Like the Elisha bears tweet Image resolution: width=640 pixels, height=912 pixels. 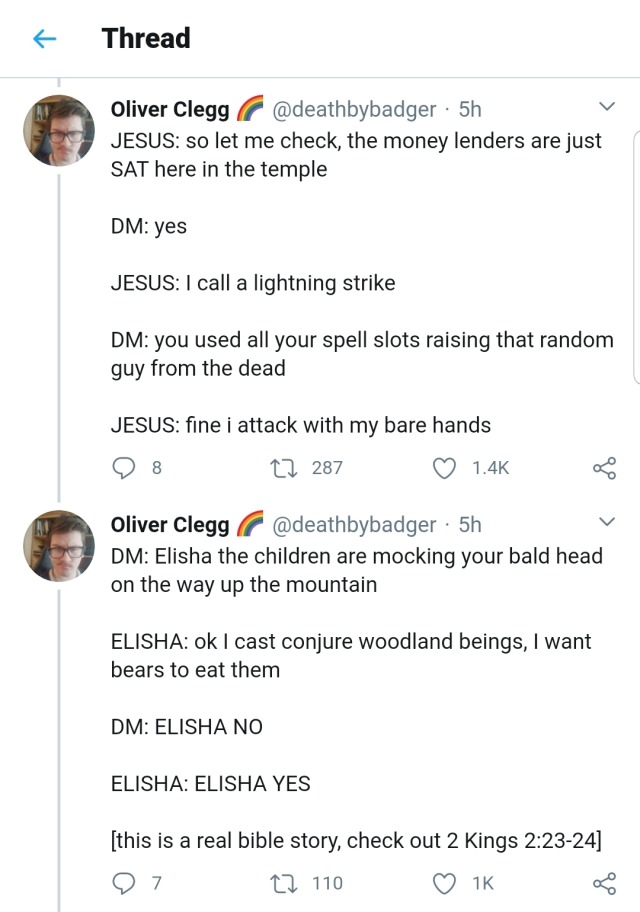(x=445, y=883)
